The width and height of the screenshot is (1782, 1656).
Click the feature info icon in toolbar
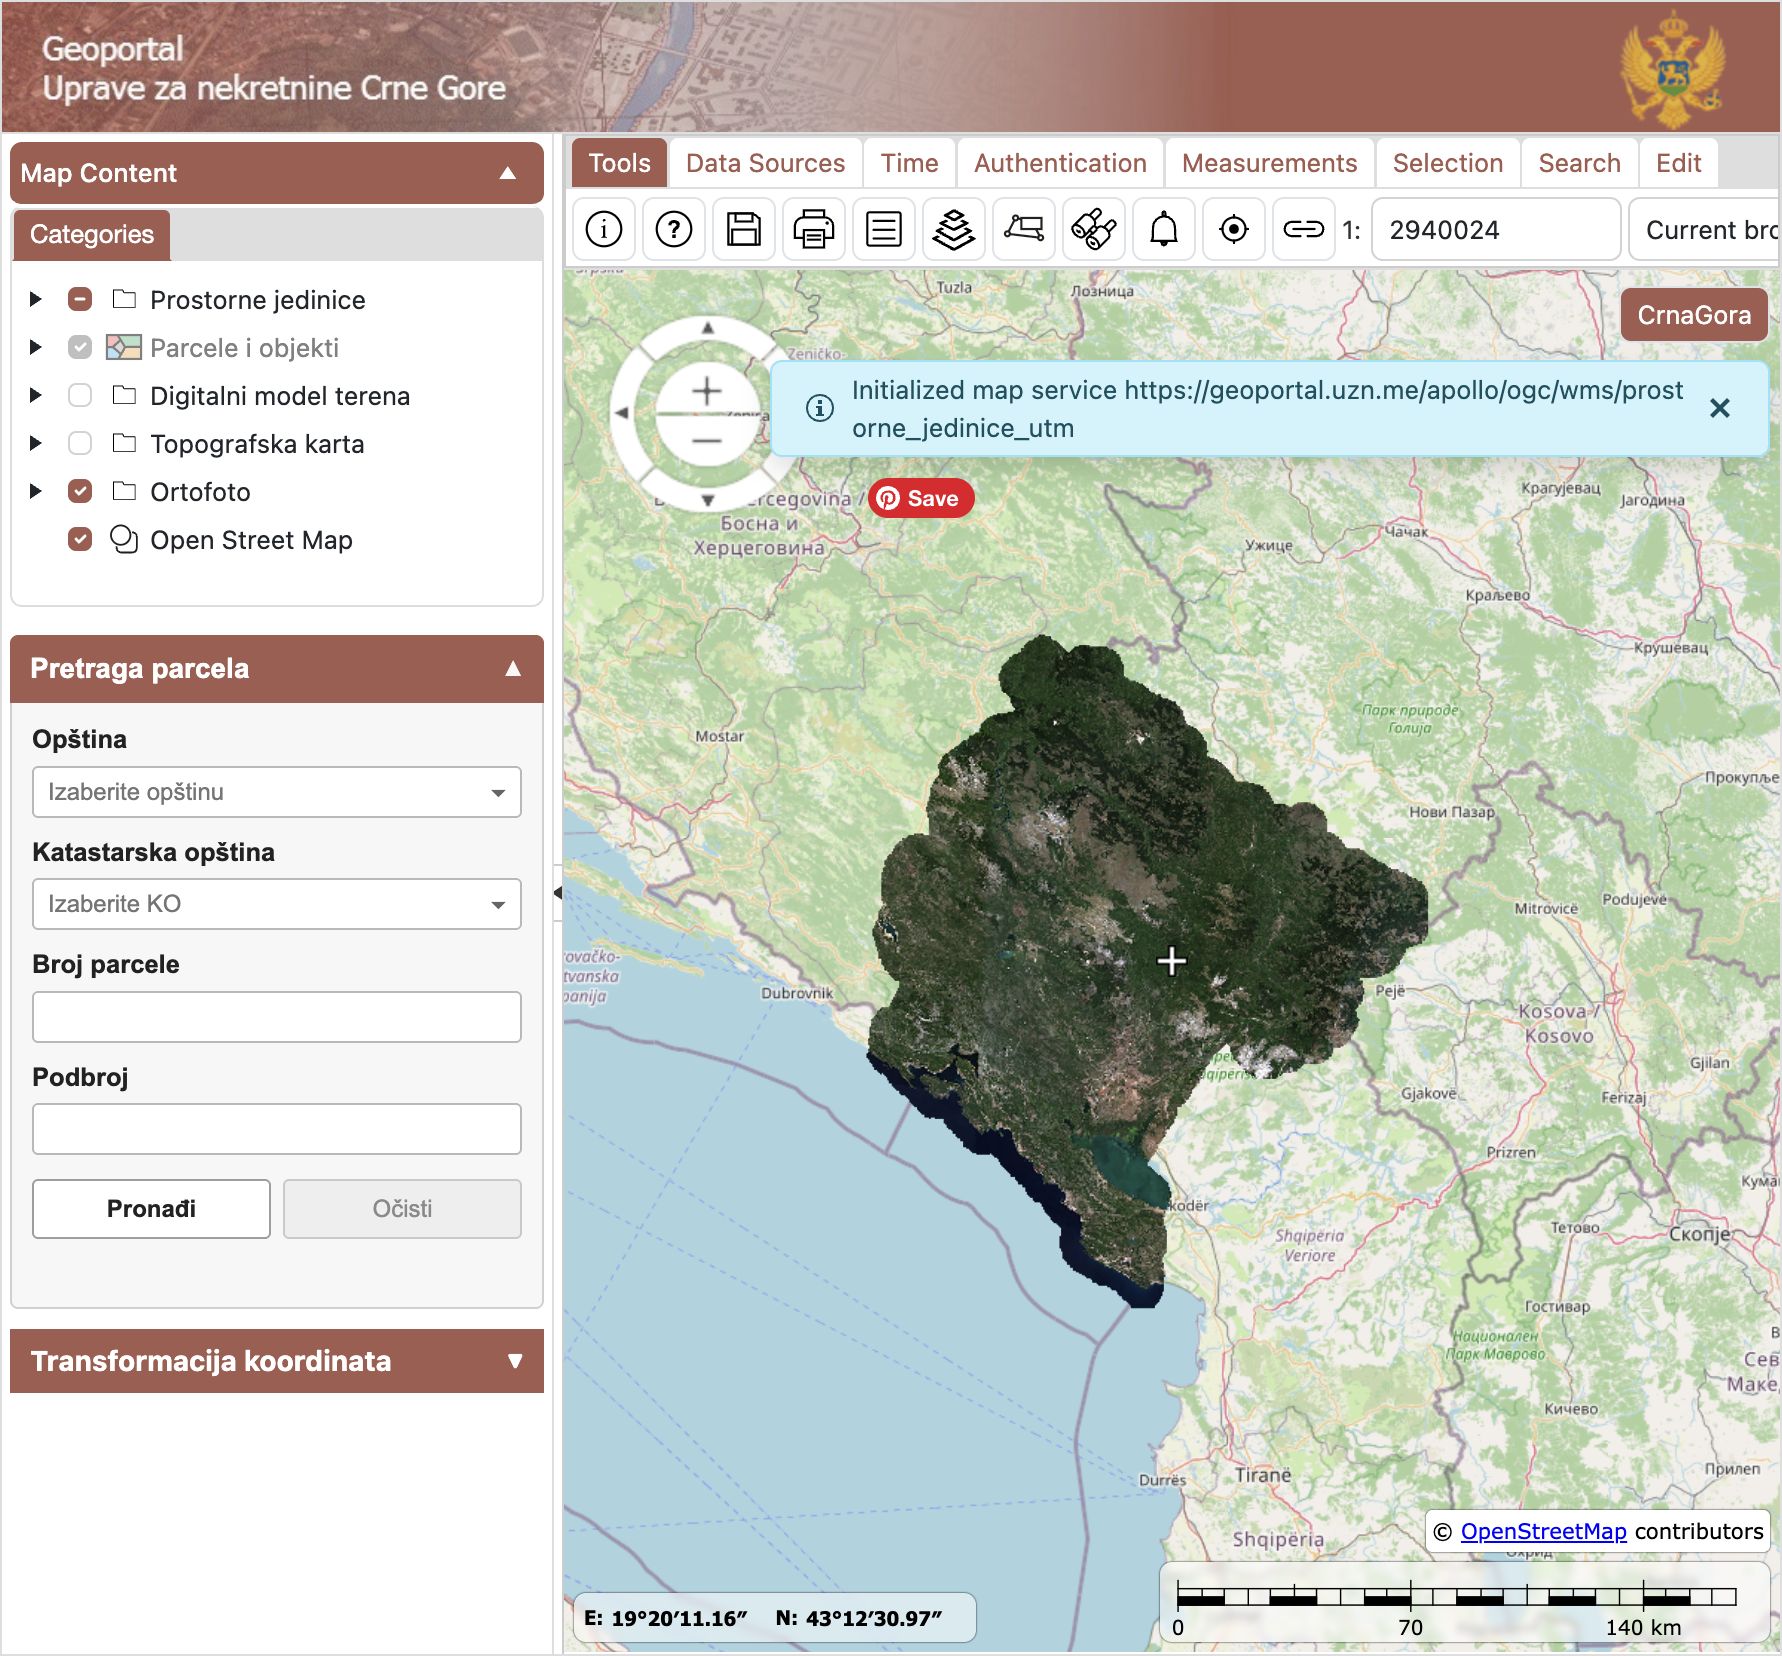(604, 230)
